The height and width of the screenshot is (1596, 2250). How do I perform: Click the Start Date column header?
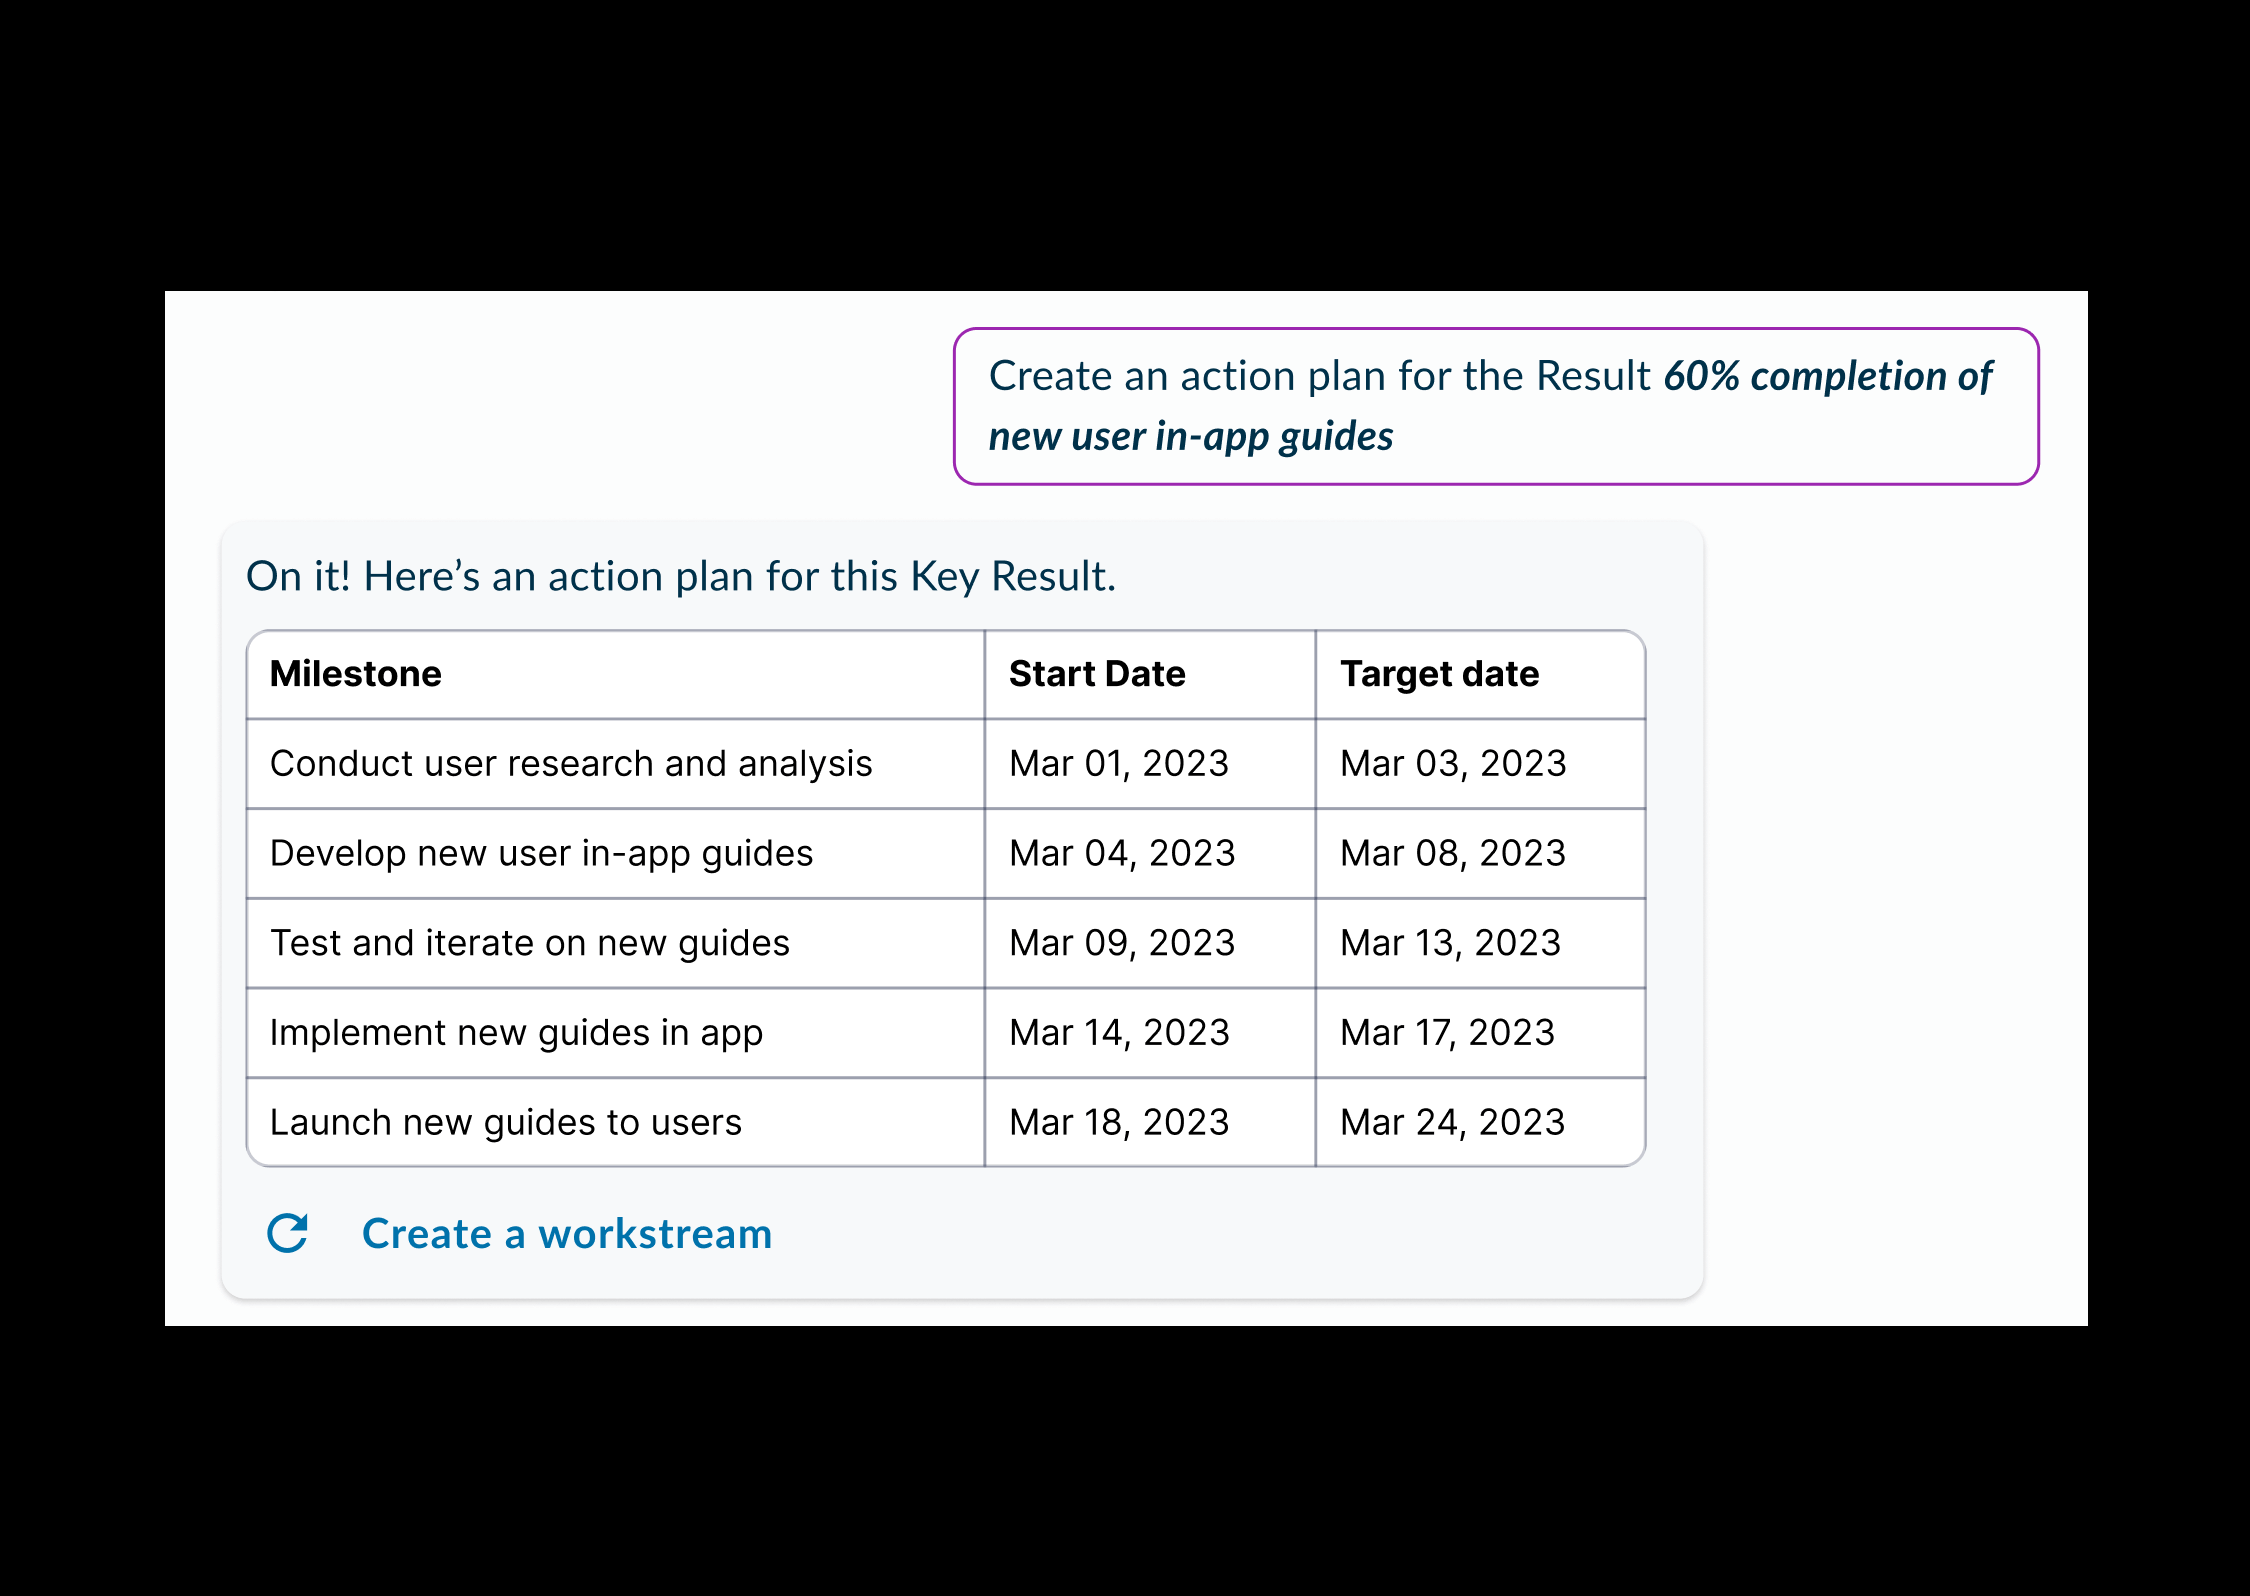point(1097,674)
